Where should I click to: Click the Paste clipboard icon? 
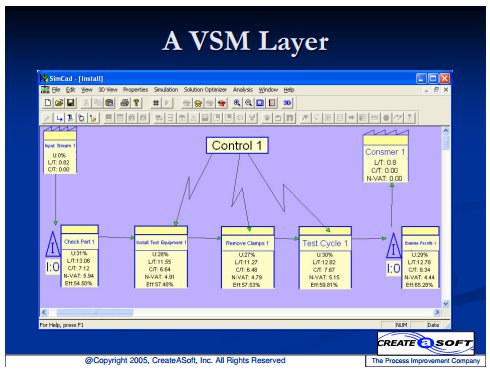point(109,103)
